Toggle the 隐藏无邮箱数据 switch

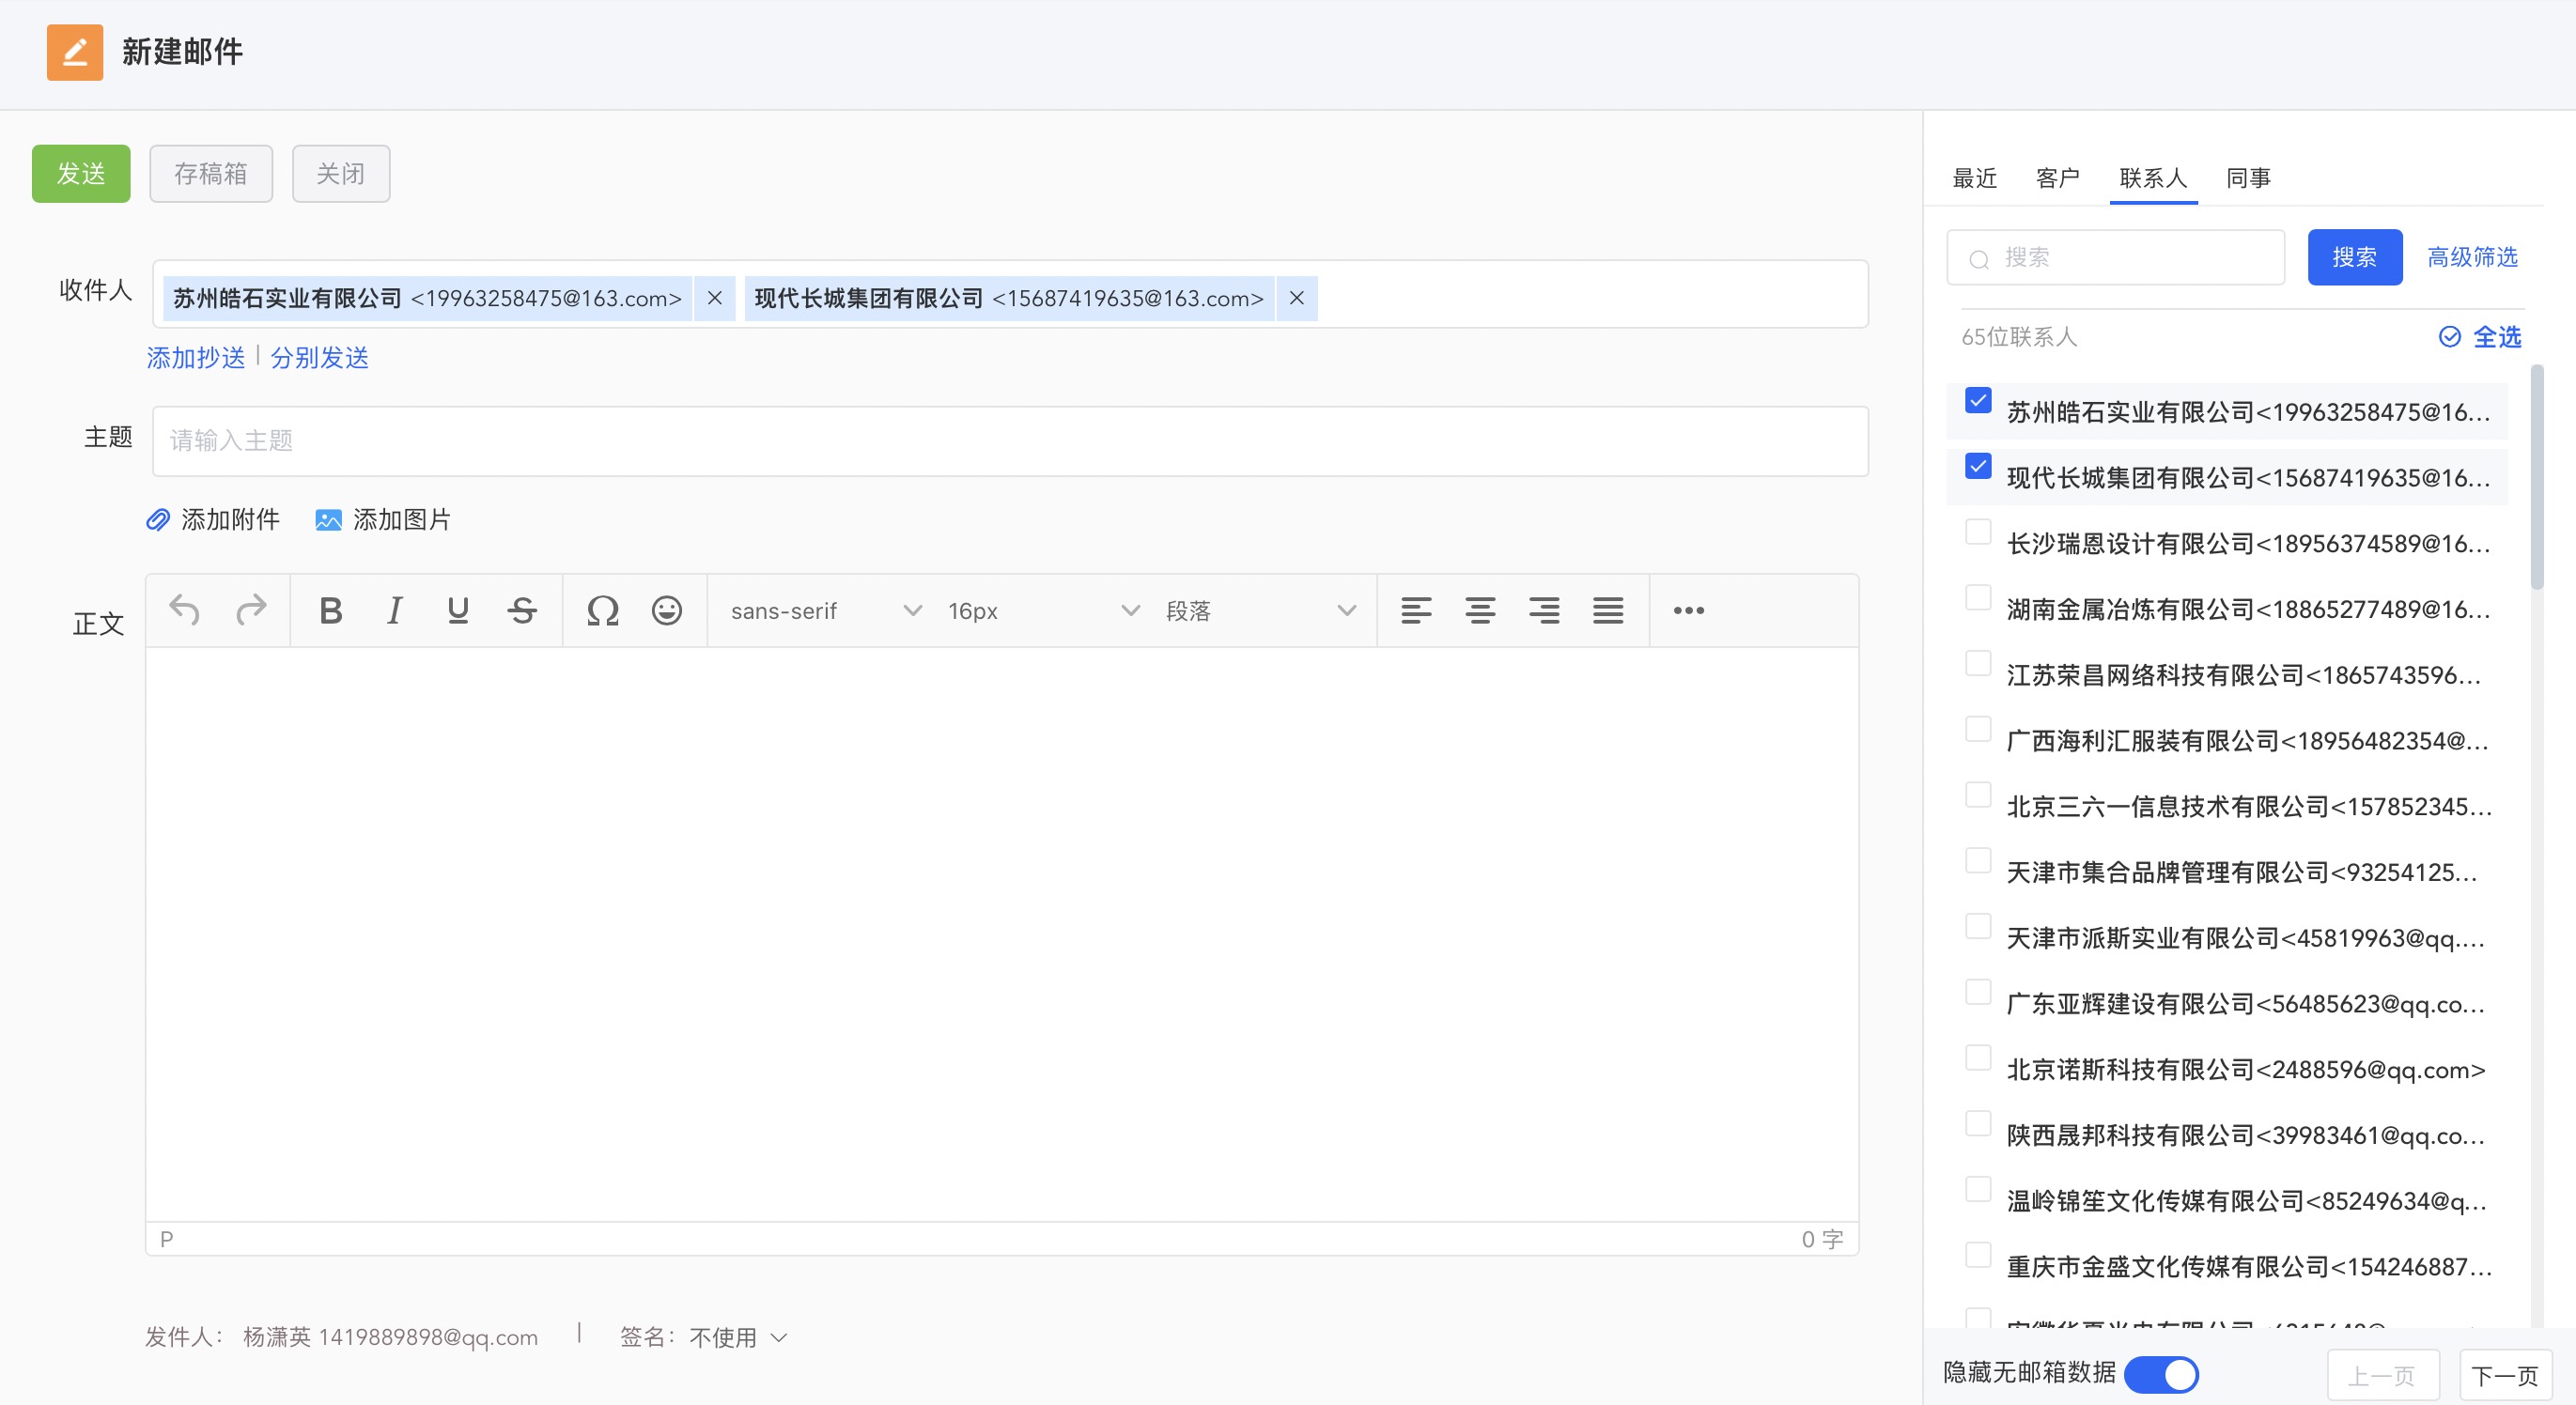[2160, 1374]
